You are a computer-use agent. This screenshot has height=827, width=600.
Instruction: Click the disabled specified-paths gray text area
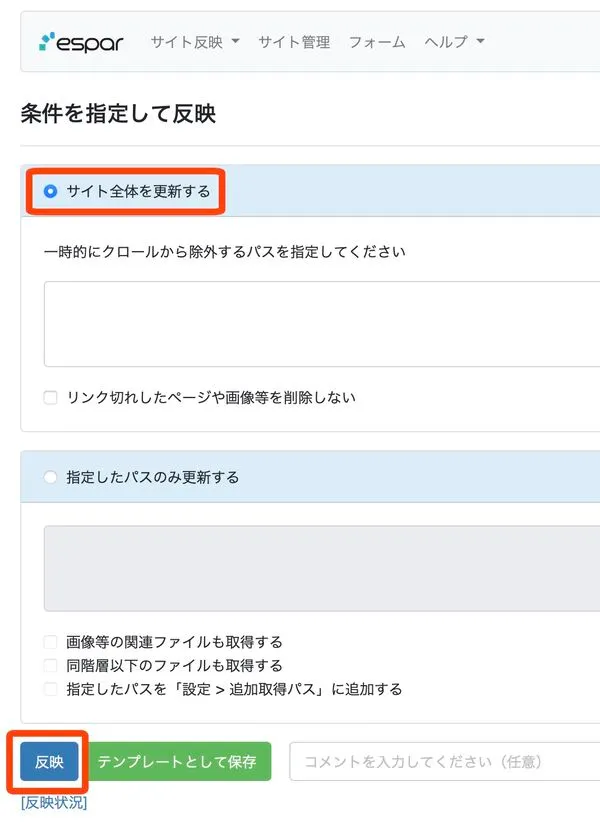coord(320,568)
